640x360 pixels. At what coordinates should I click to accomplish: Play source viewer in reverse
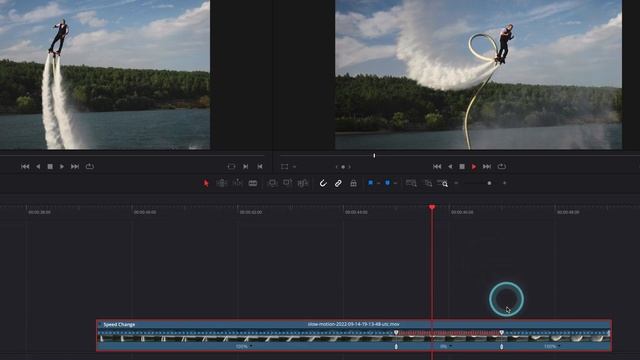[x=38, y=167]
